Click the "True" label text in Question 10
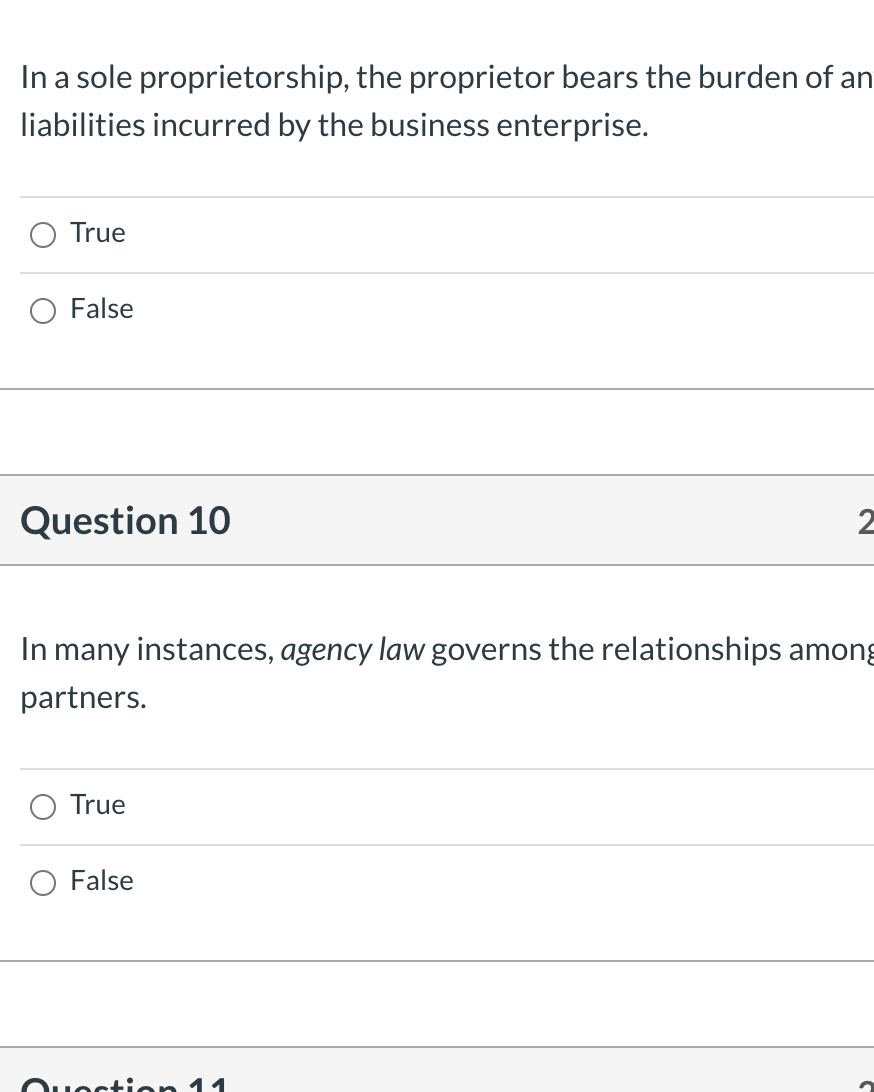Image resolution: width=874 pixels, height=1092 pixels. point(98,804)
